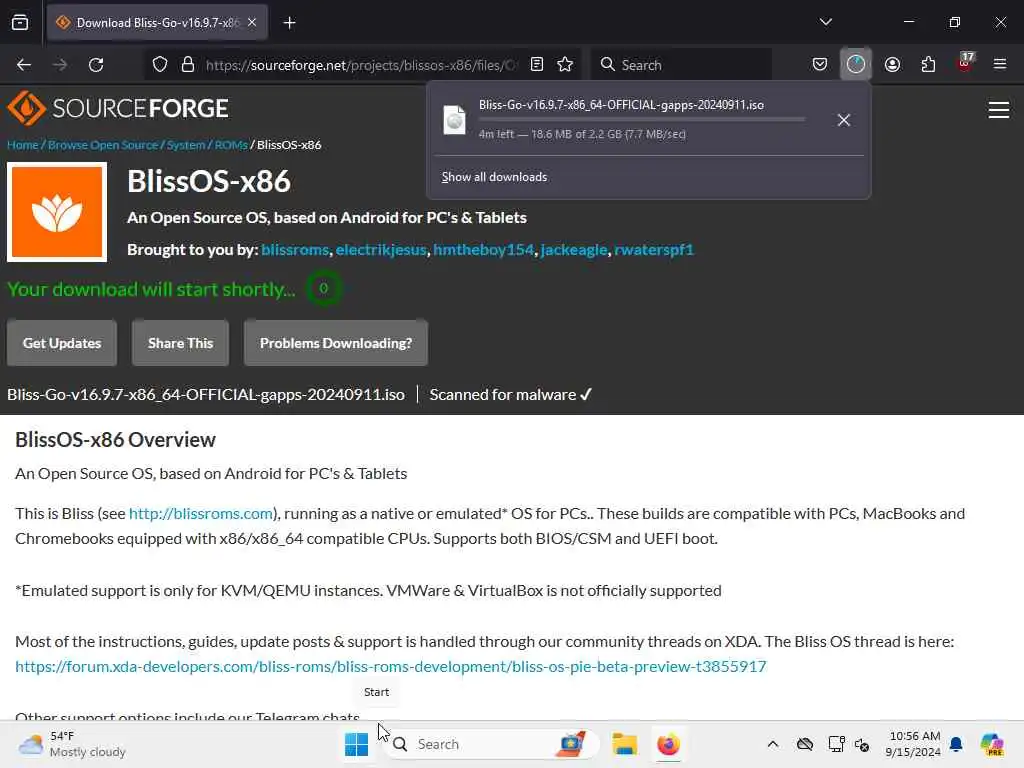
Task: Open the extensions puzzle icon
Action: click(x=928, y=65)
